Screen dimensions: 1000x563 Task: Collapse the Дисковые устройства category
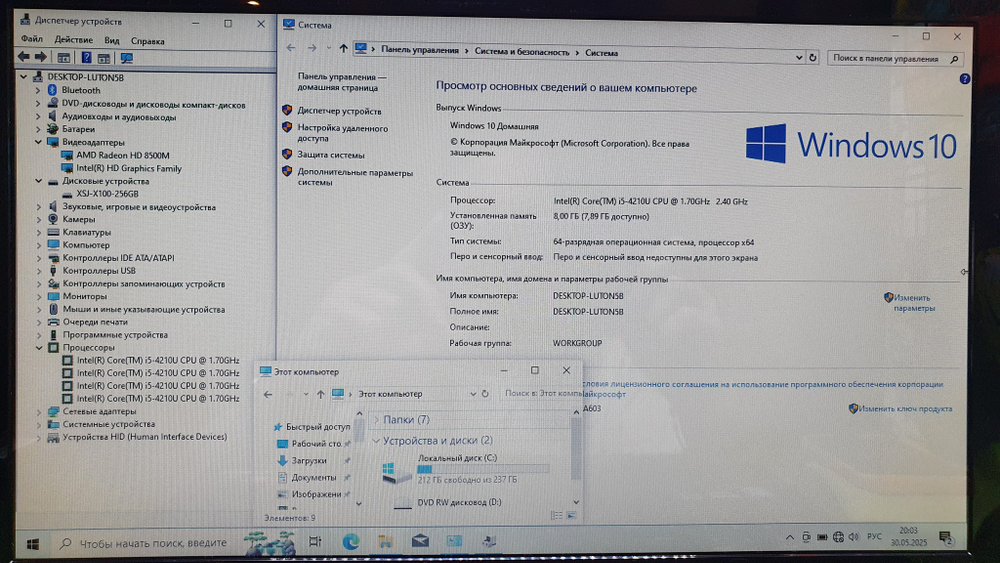pos(38,181)
